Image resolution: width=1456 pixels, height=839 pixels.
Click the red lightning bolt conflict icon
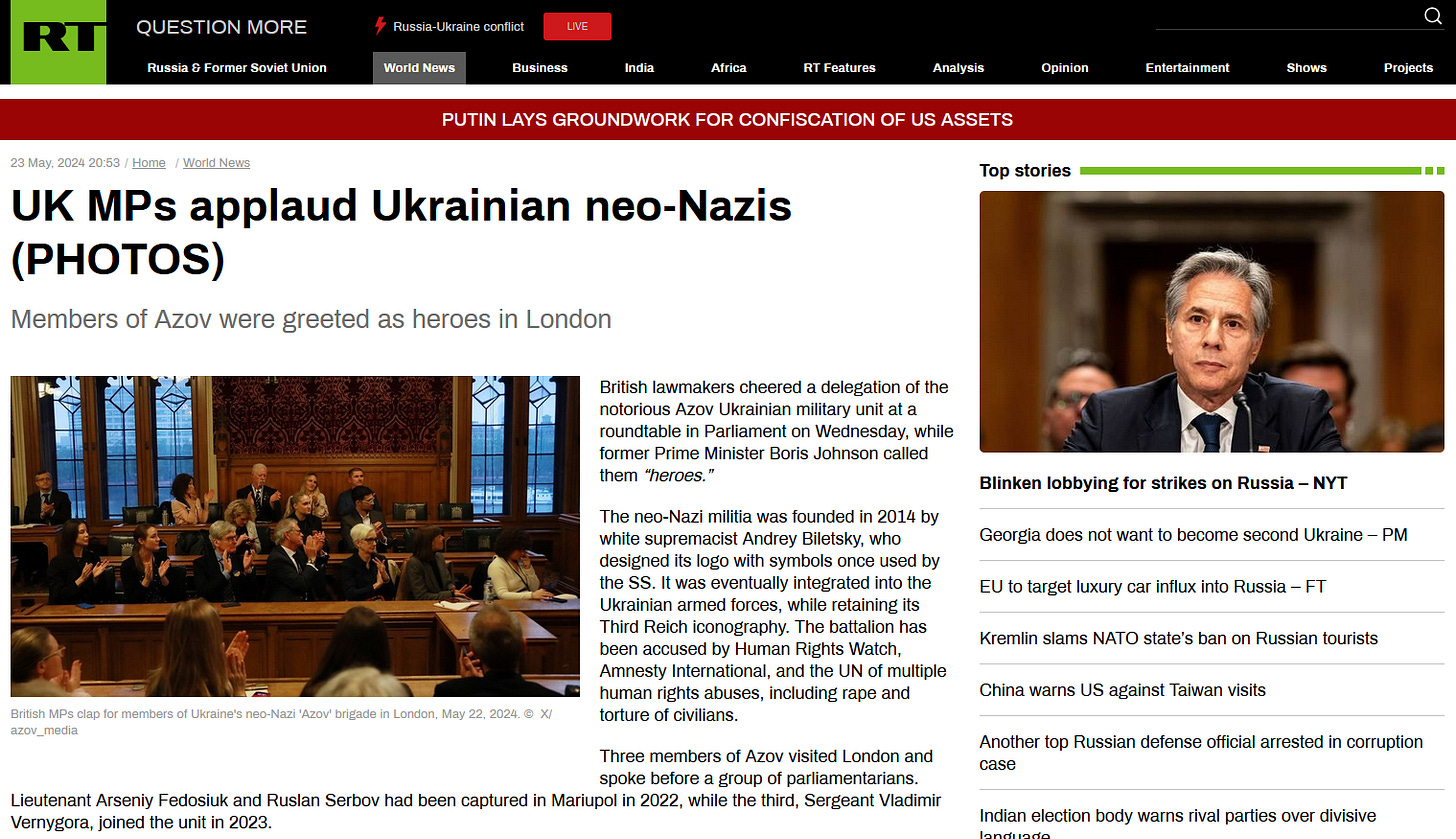pyautogui.click(x=379, y=27)
